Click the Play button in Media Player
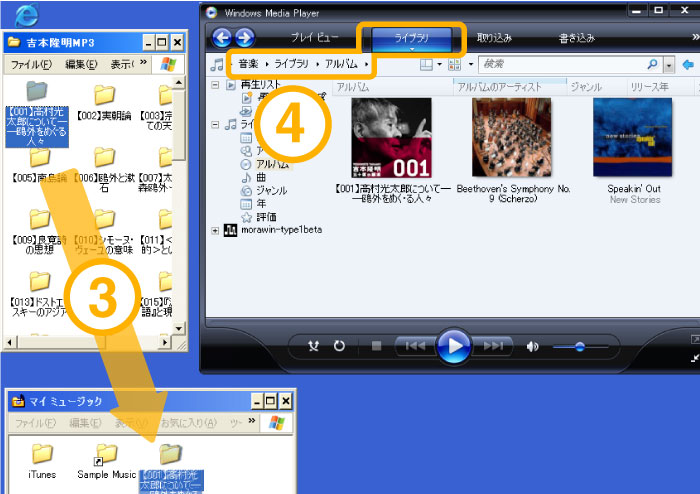The width and height of the screenshot is (700, 494). click(x=454, y=346)
